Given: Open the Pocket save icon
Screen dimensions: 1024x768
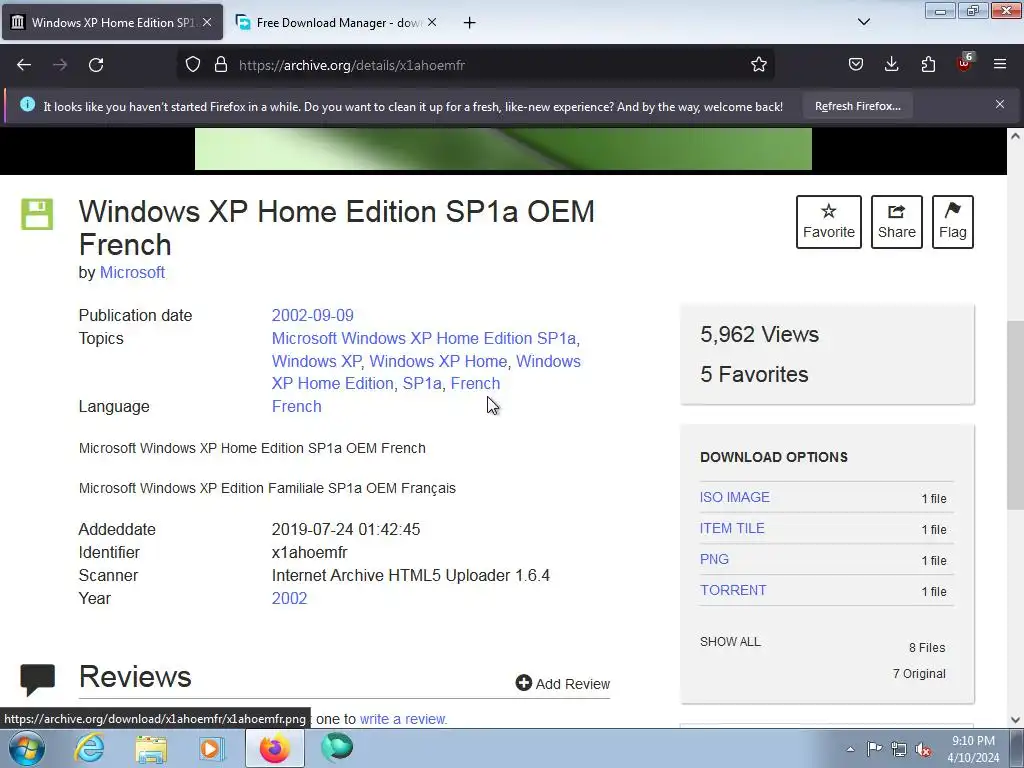Looking at the screenshot, I should tap(856, 65).
